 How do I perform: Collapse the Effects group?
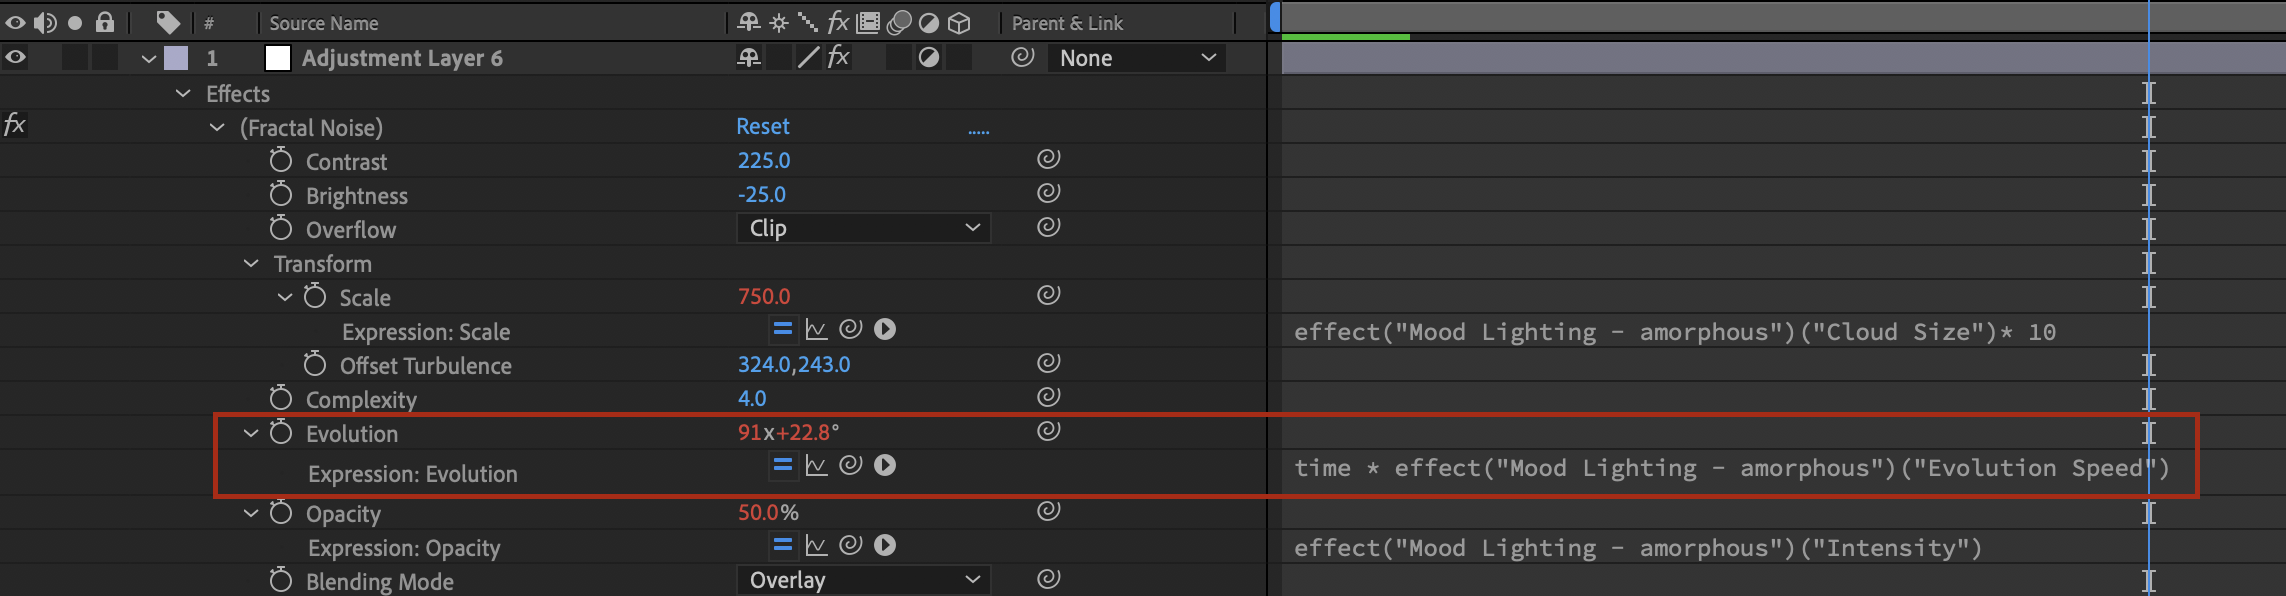(x=183, y=93)
